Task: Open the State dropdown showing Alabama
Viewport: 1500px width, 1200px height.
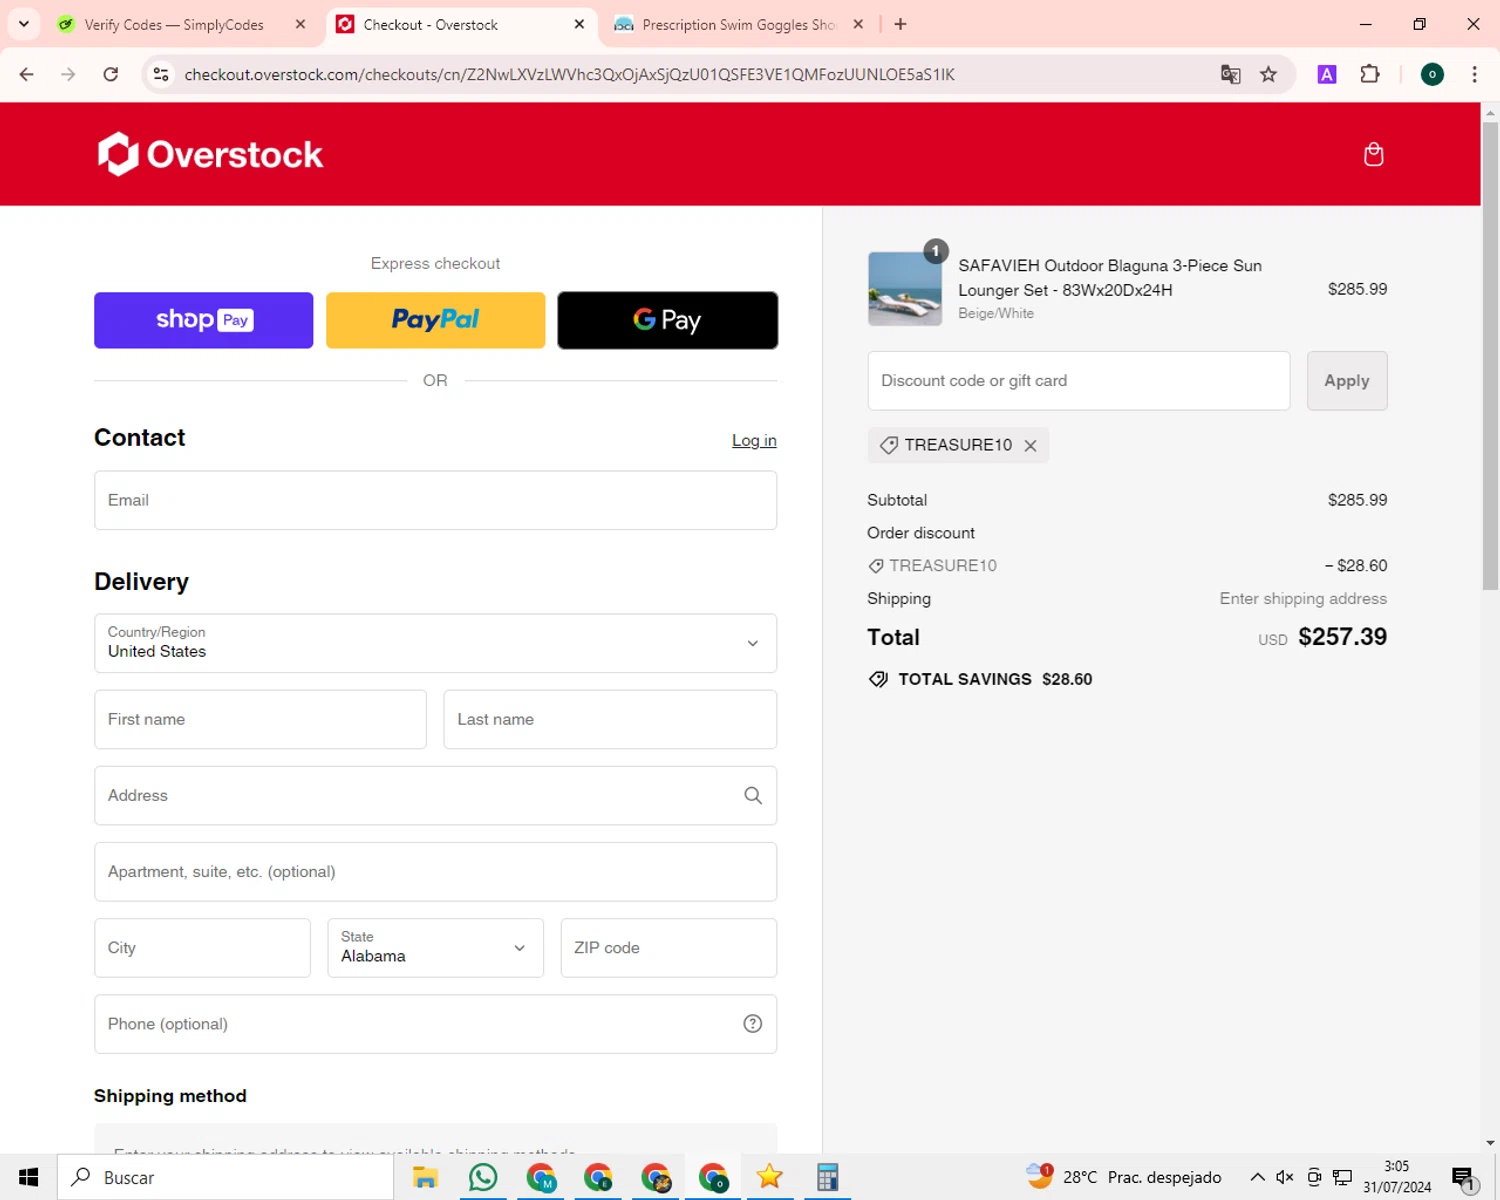Action: [x=435, y=948]
